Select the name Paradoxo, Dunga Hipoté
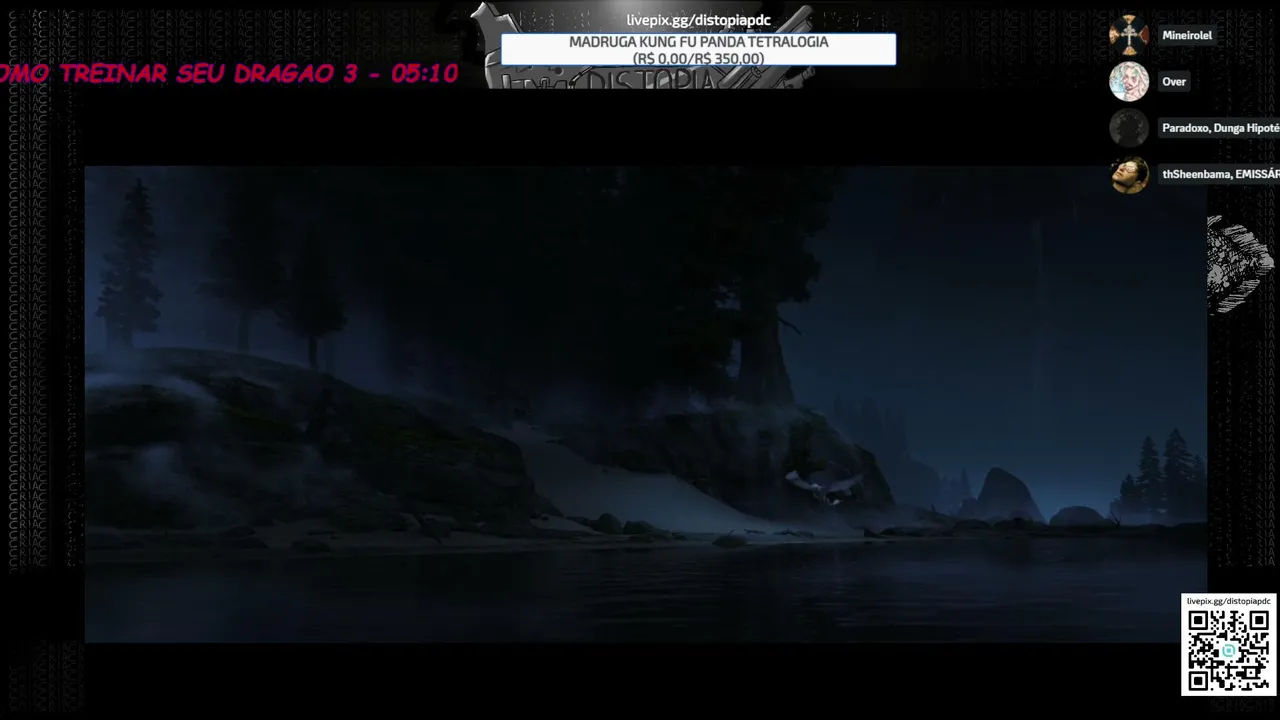The width and height of the screenshot is (1280, 720). point(1221,128)
